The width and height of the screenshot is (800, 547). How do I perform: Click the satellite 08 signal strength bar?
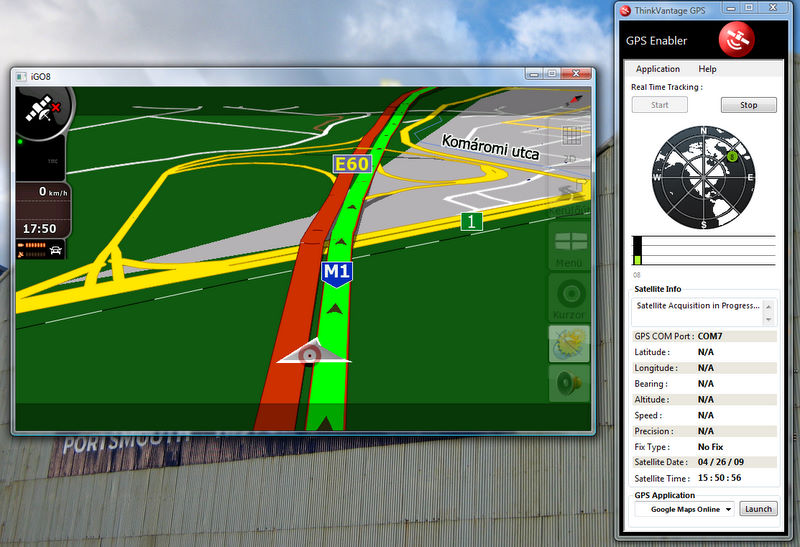(637, 251)
